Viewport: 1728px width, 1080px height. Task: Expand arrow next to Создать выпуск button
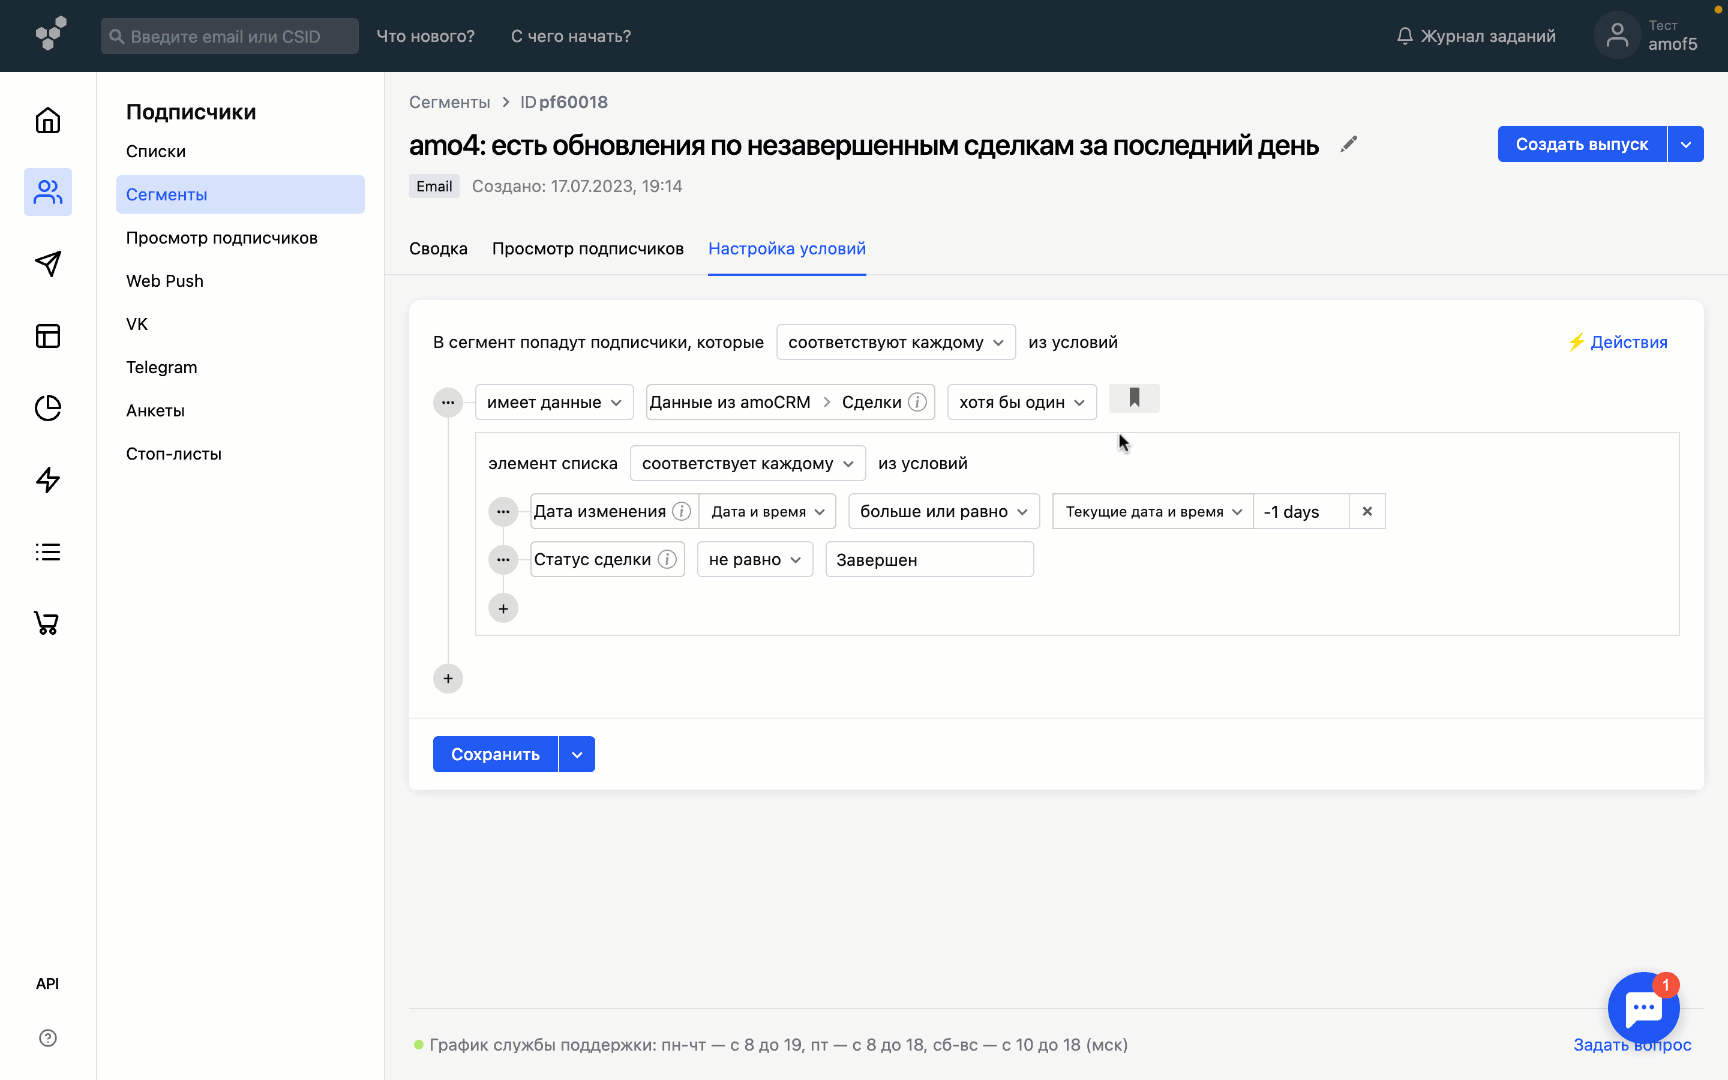click(1686, 144)
